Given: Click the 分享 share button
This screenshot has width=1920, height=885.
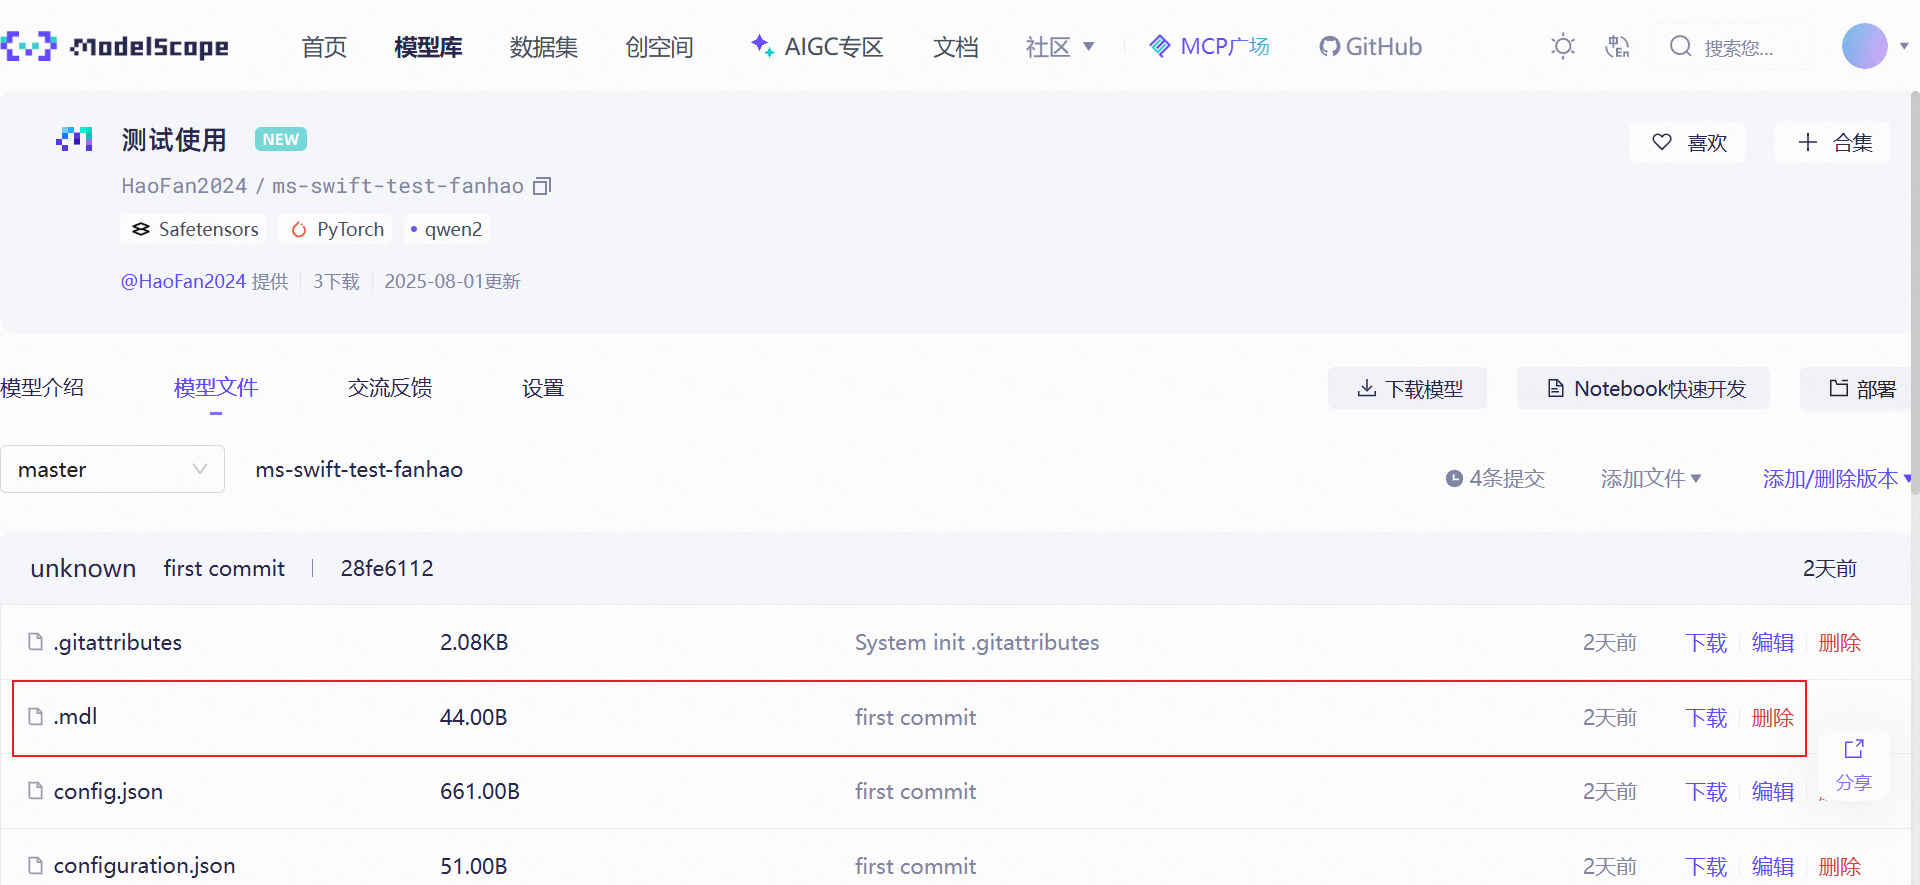Looking at the screenshot, I should coord(1853,765).
